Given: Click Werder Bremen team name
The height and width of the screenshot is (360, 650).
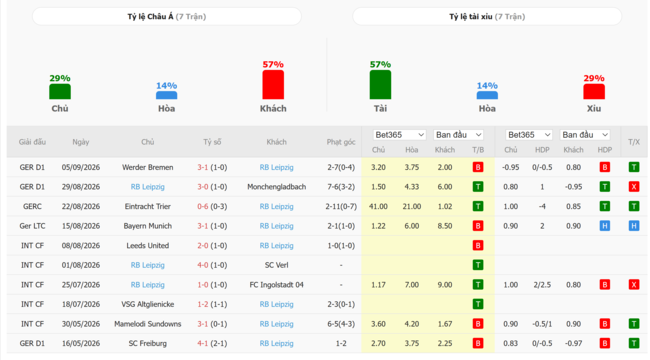Looking at the screenshot, I should [148, 167].
